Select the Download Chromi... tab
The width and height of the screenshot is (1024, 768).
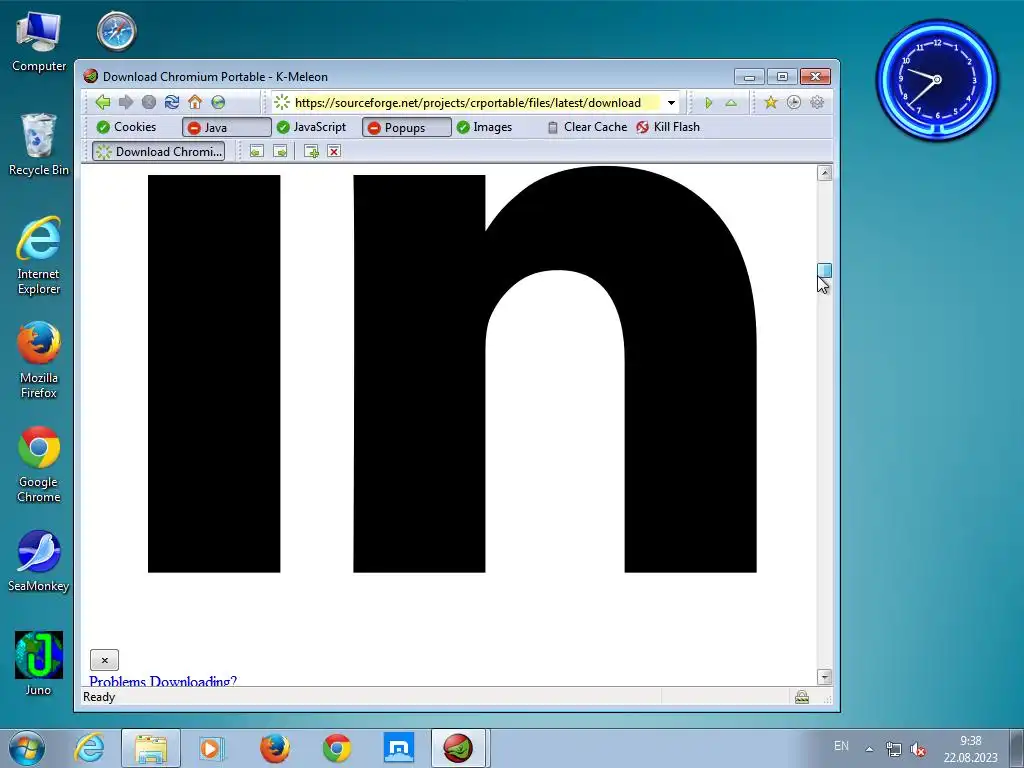click(x=159, y=152)
